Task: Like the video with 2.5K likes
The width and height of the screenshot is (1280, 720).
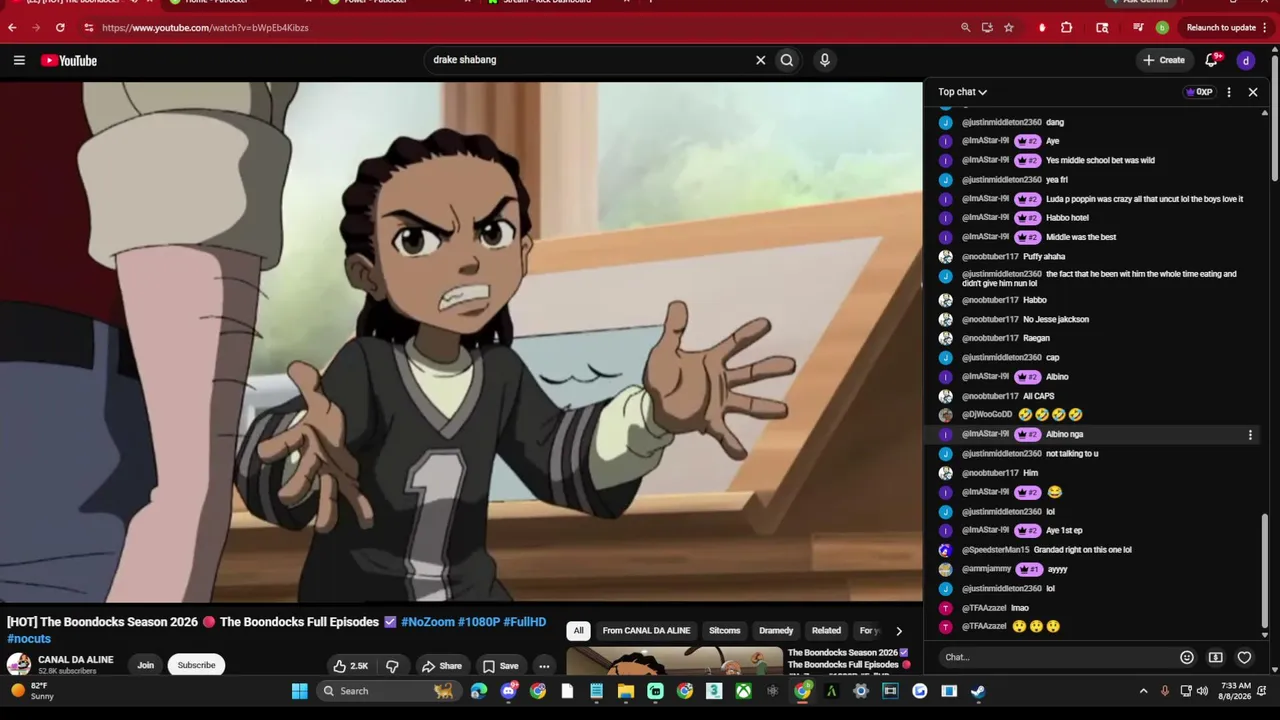Action: 351,666
